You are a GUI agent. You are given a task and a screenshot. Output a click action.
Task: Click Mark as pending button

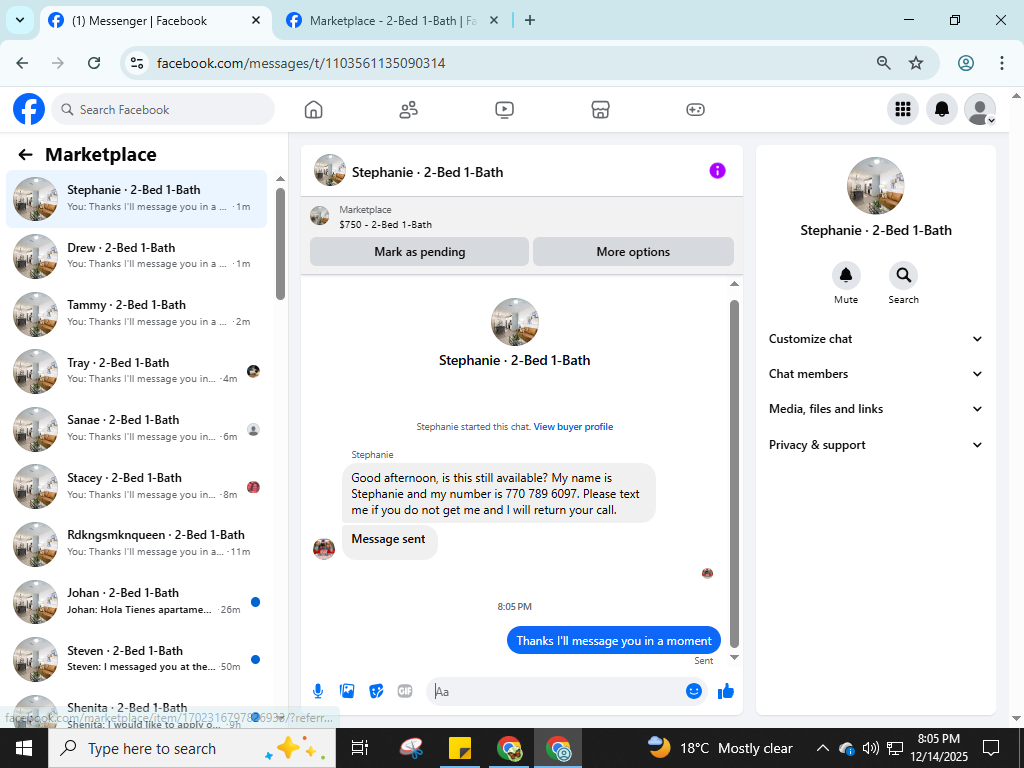(x=419, y=251)
